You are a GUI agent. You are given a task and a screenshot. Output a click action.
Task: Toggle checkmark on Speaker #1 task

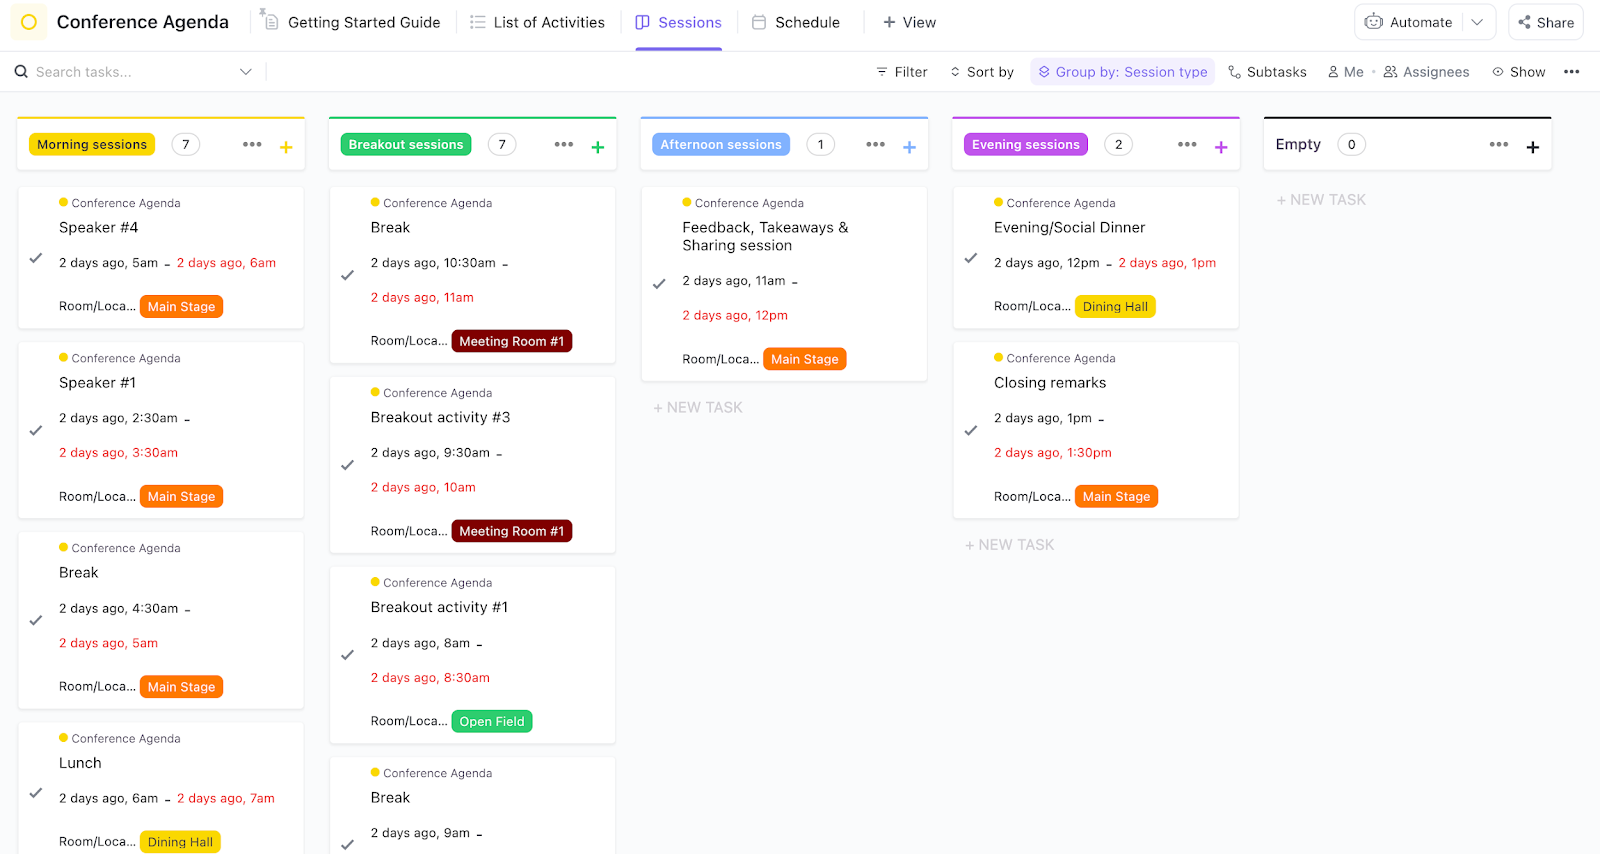(36, 431)
